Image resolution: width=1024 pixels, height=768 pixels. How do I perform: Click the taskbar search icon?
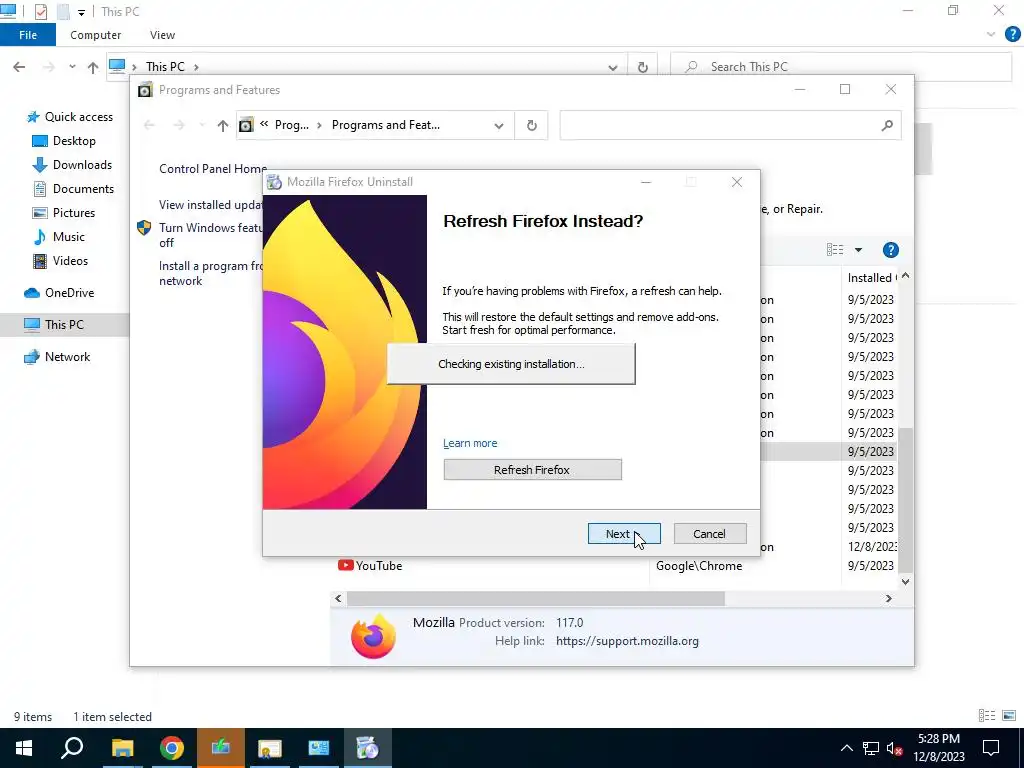pos(72,748)
